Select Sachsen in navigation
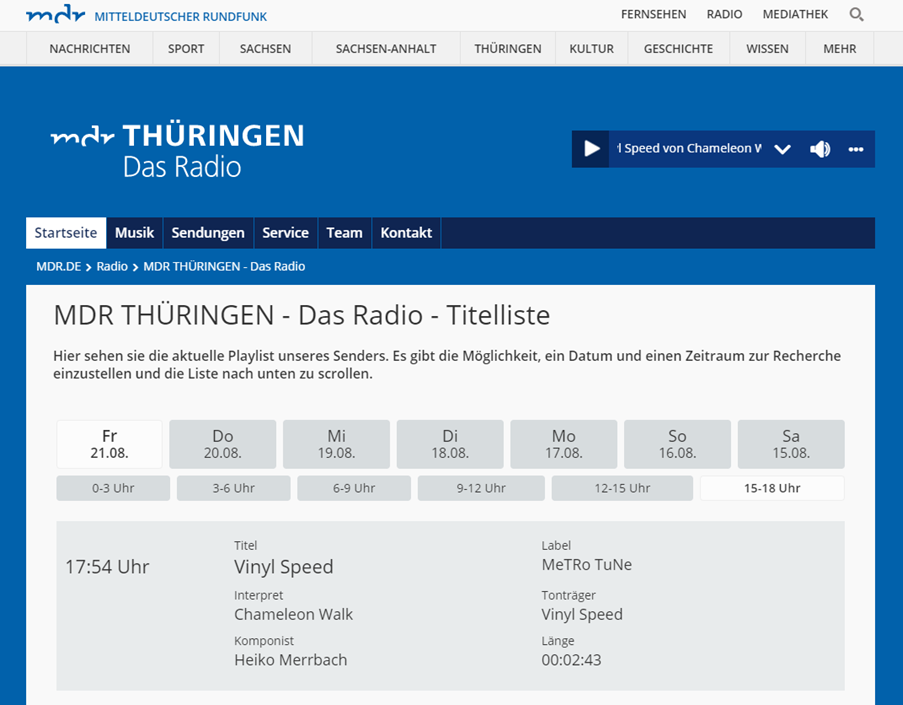 point(265,49)
